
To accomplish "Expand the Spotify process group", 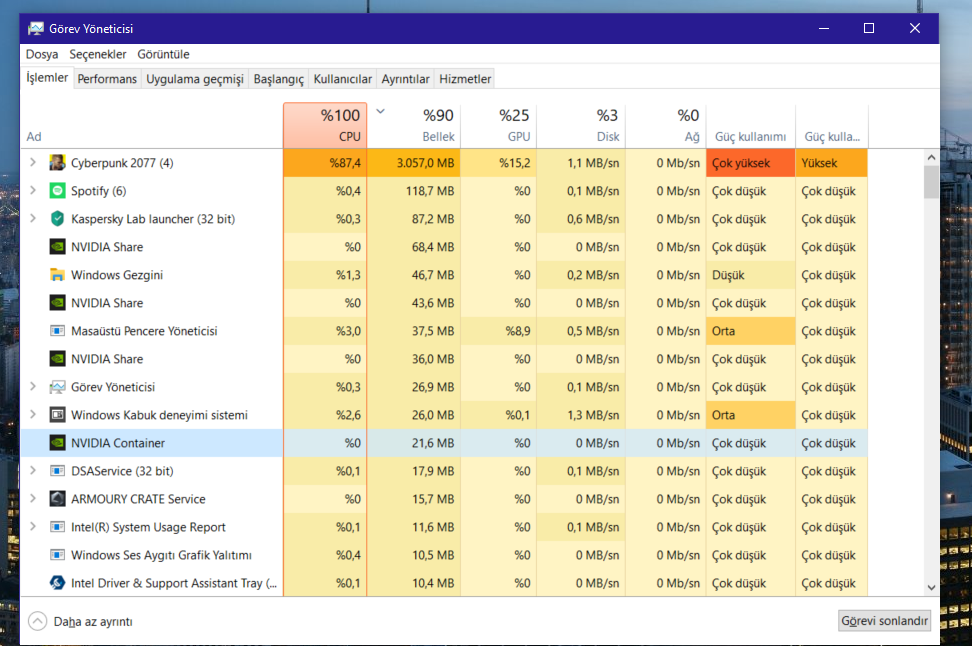I will click(33, 191).
